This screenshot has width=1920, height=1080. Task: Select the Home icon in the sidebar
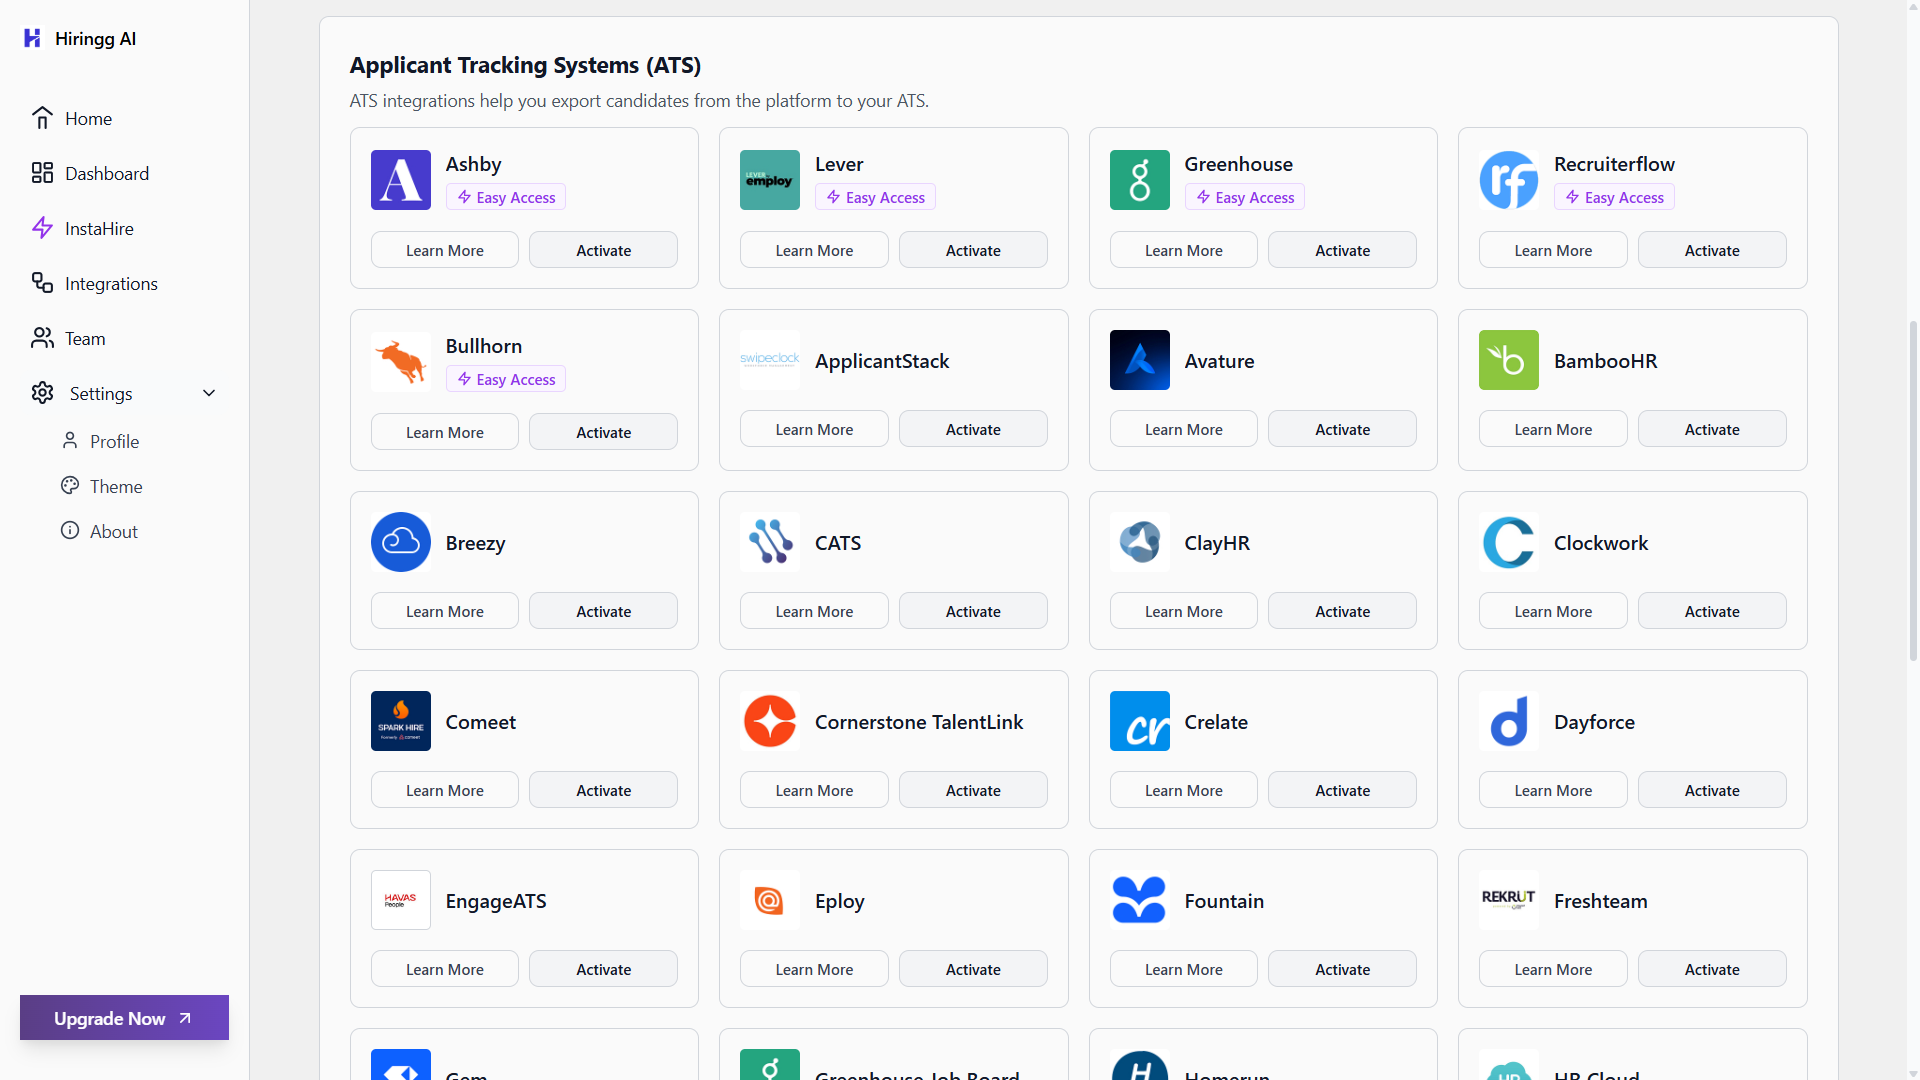43,117
